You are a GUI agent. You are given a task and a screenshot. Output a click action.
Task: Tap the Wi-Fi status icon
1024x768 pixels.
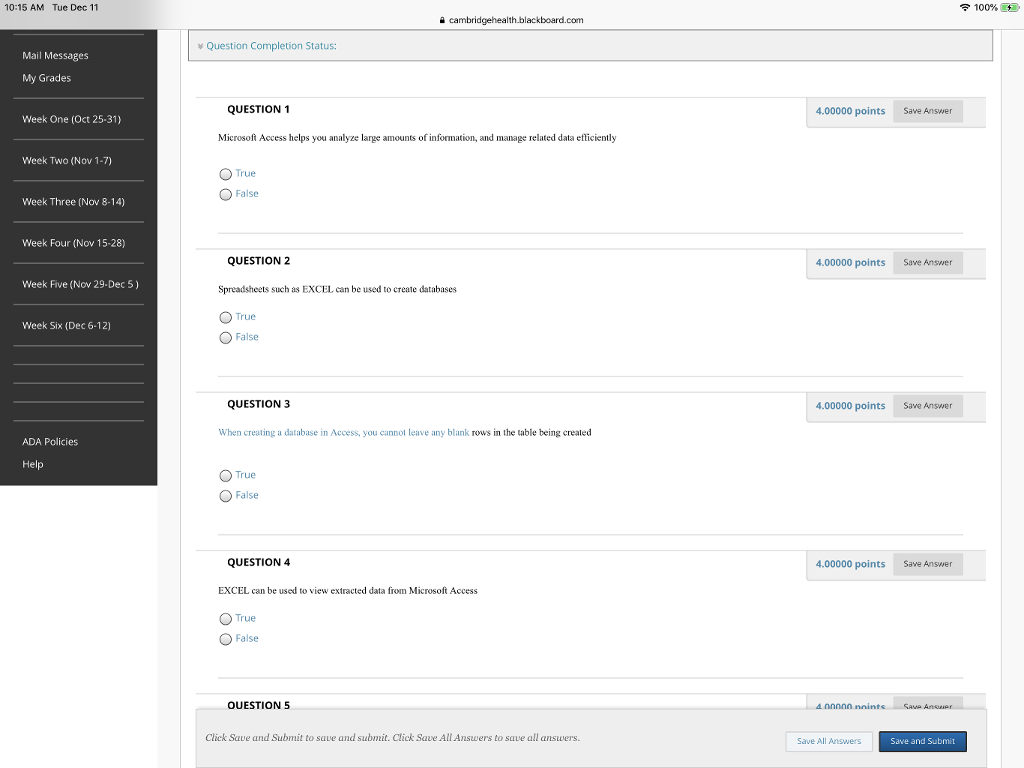pos(965,8)
